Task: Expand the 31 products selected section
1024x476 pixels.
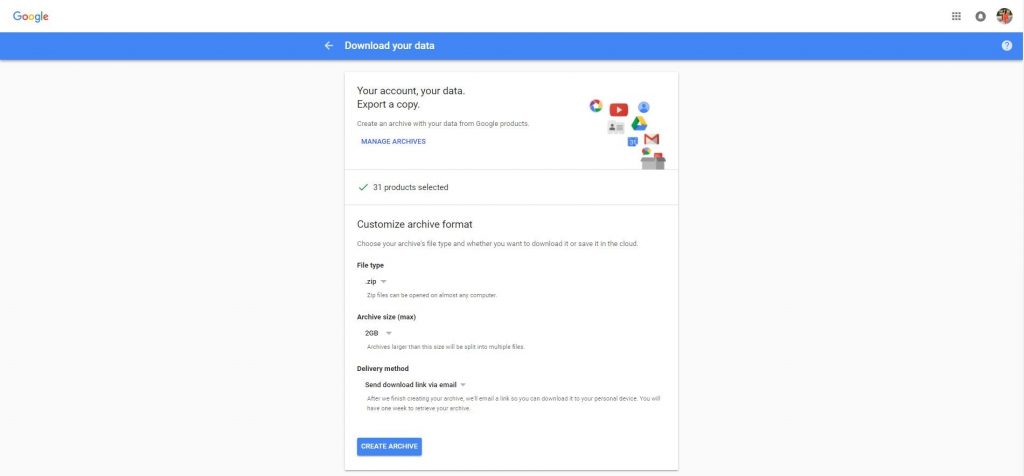Action: point(511,187)
